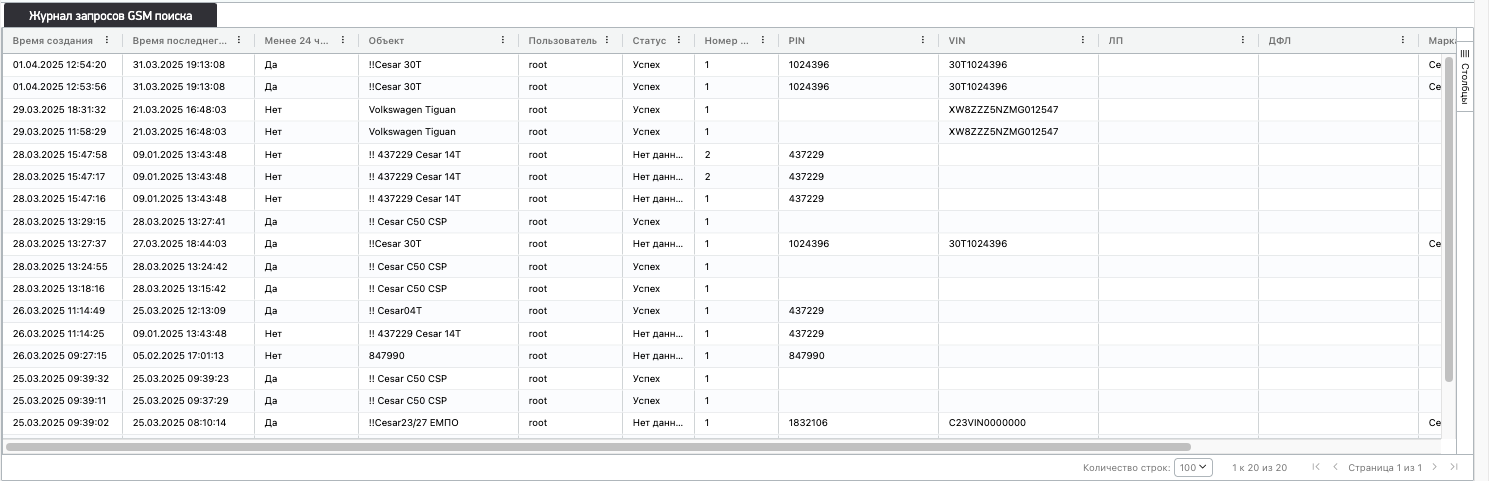Open the 'Статус' column menu
This screenshot has width=1489, height=481.
click(x=679, y=40)
